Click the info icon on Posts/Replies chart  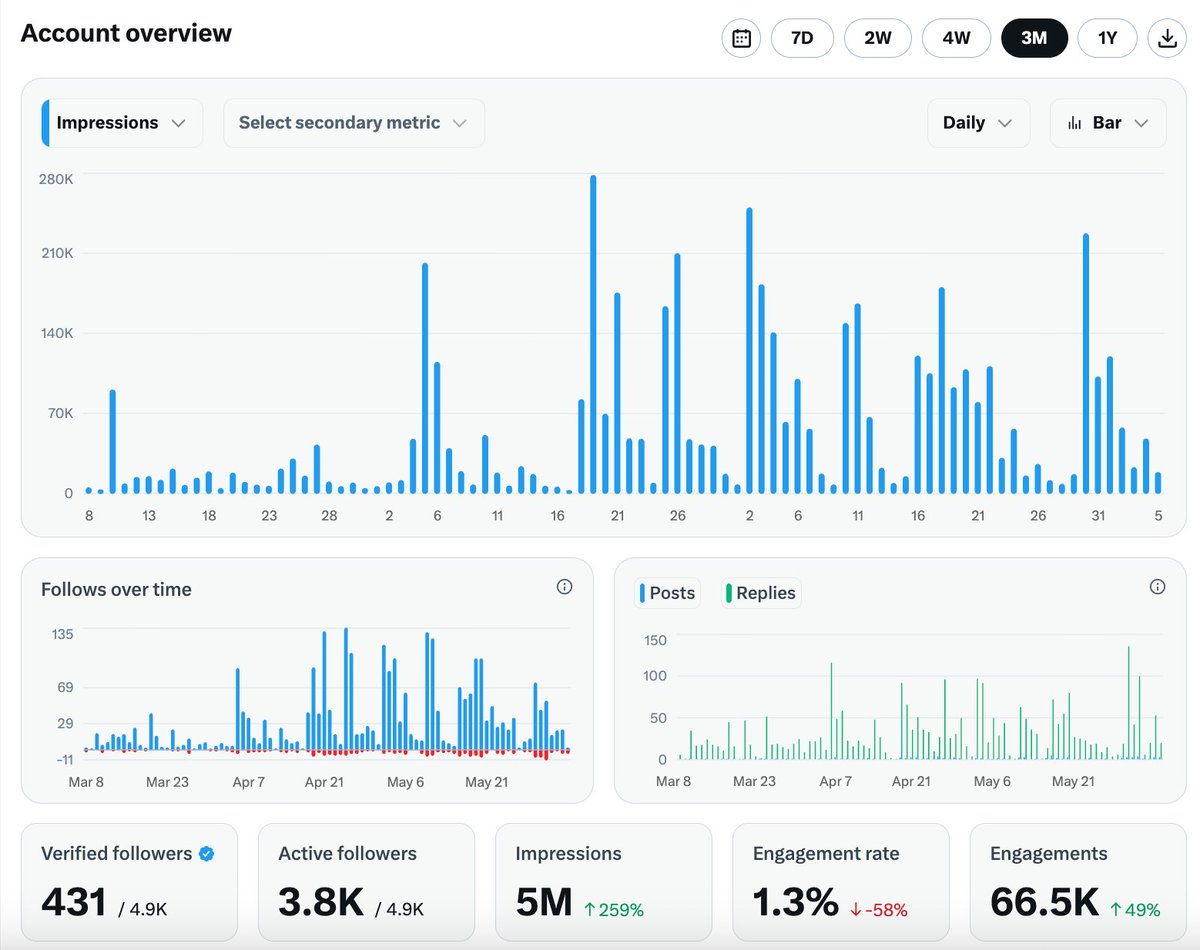1157,587
